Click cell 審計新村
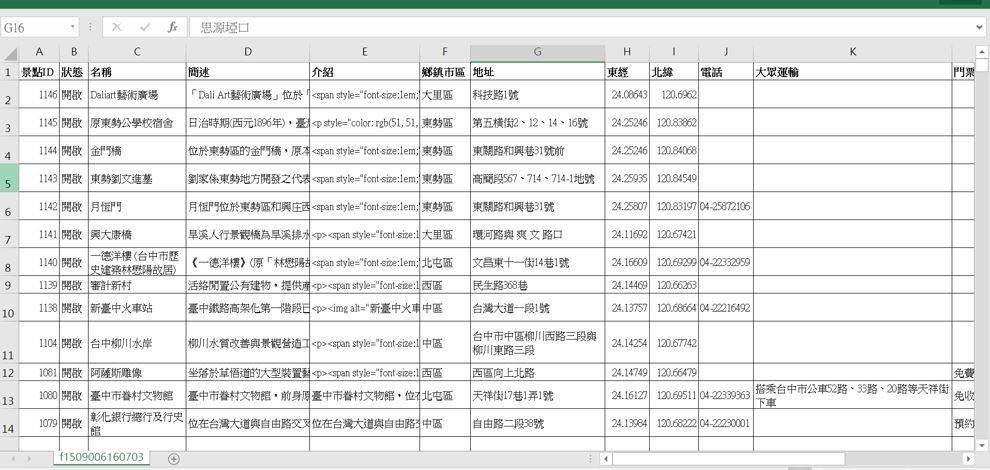This screenshot has width=990, height=470. [137, 285]
